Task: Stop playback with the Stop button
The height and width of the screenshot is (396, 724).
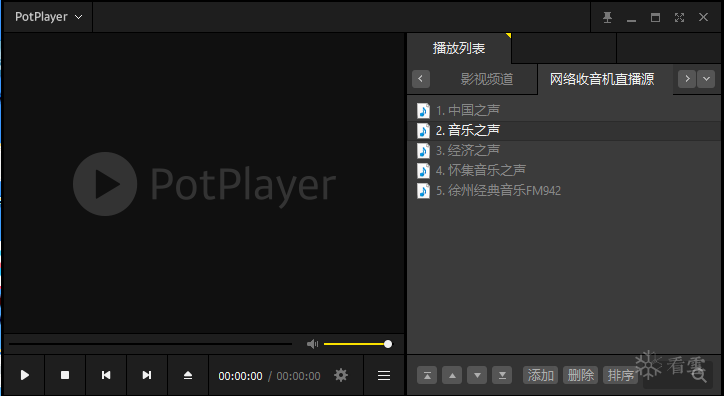Action: coord(65,375)
